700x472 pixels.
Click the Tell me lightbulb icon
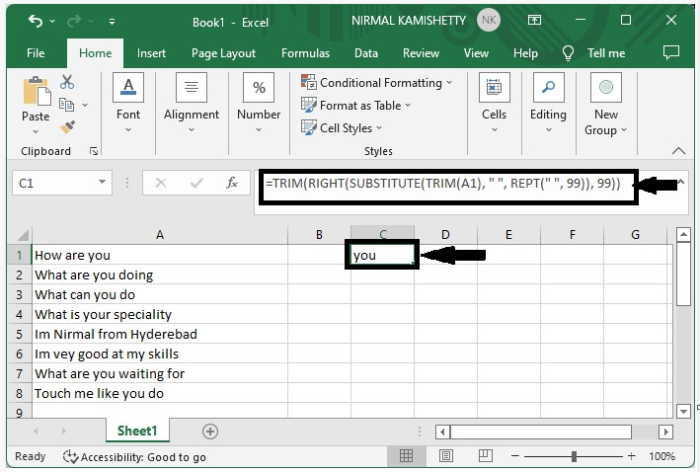click(569, 53)
